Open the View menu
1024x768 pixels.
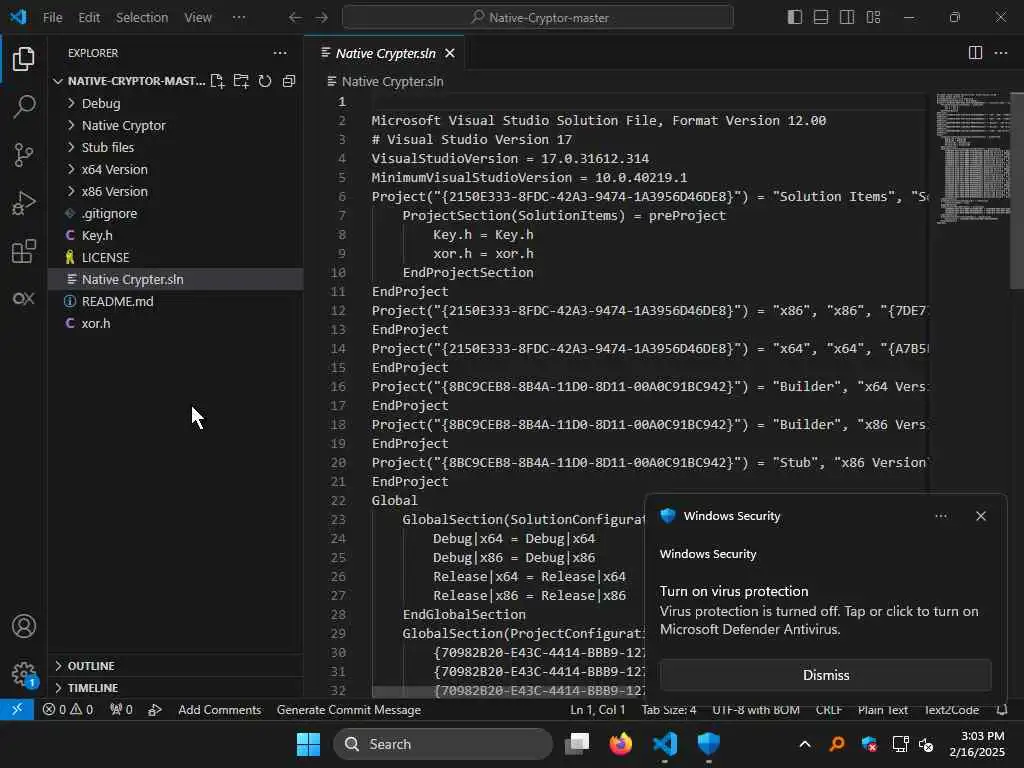(x=197, y=18)
